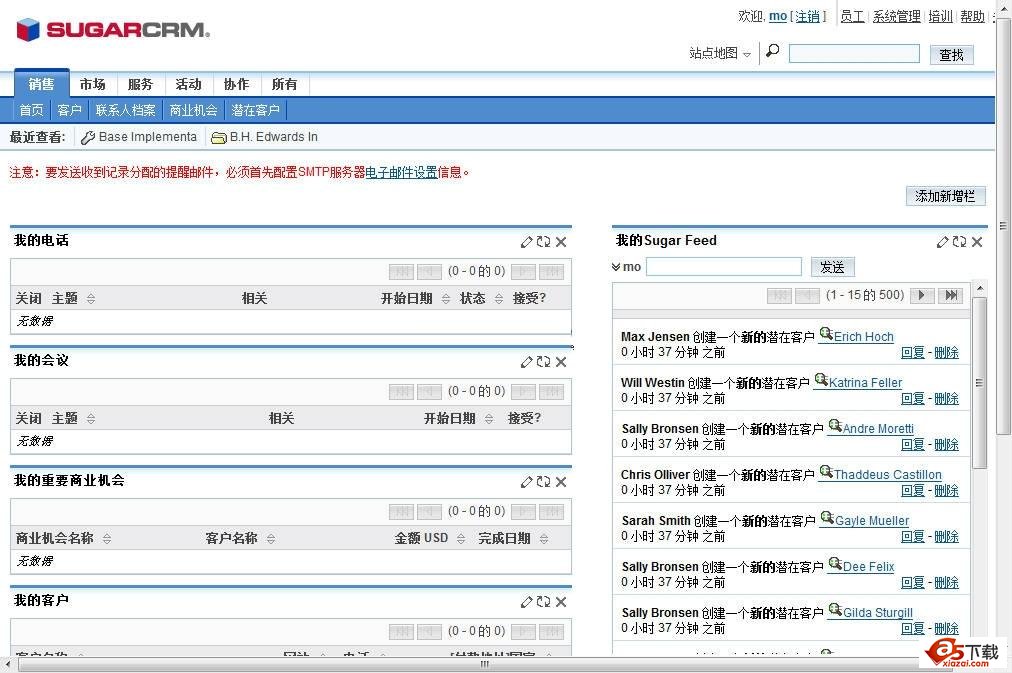Open the 站点地图 dropdown
Viewport: 1012px width, 673px height.
720,54
